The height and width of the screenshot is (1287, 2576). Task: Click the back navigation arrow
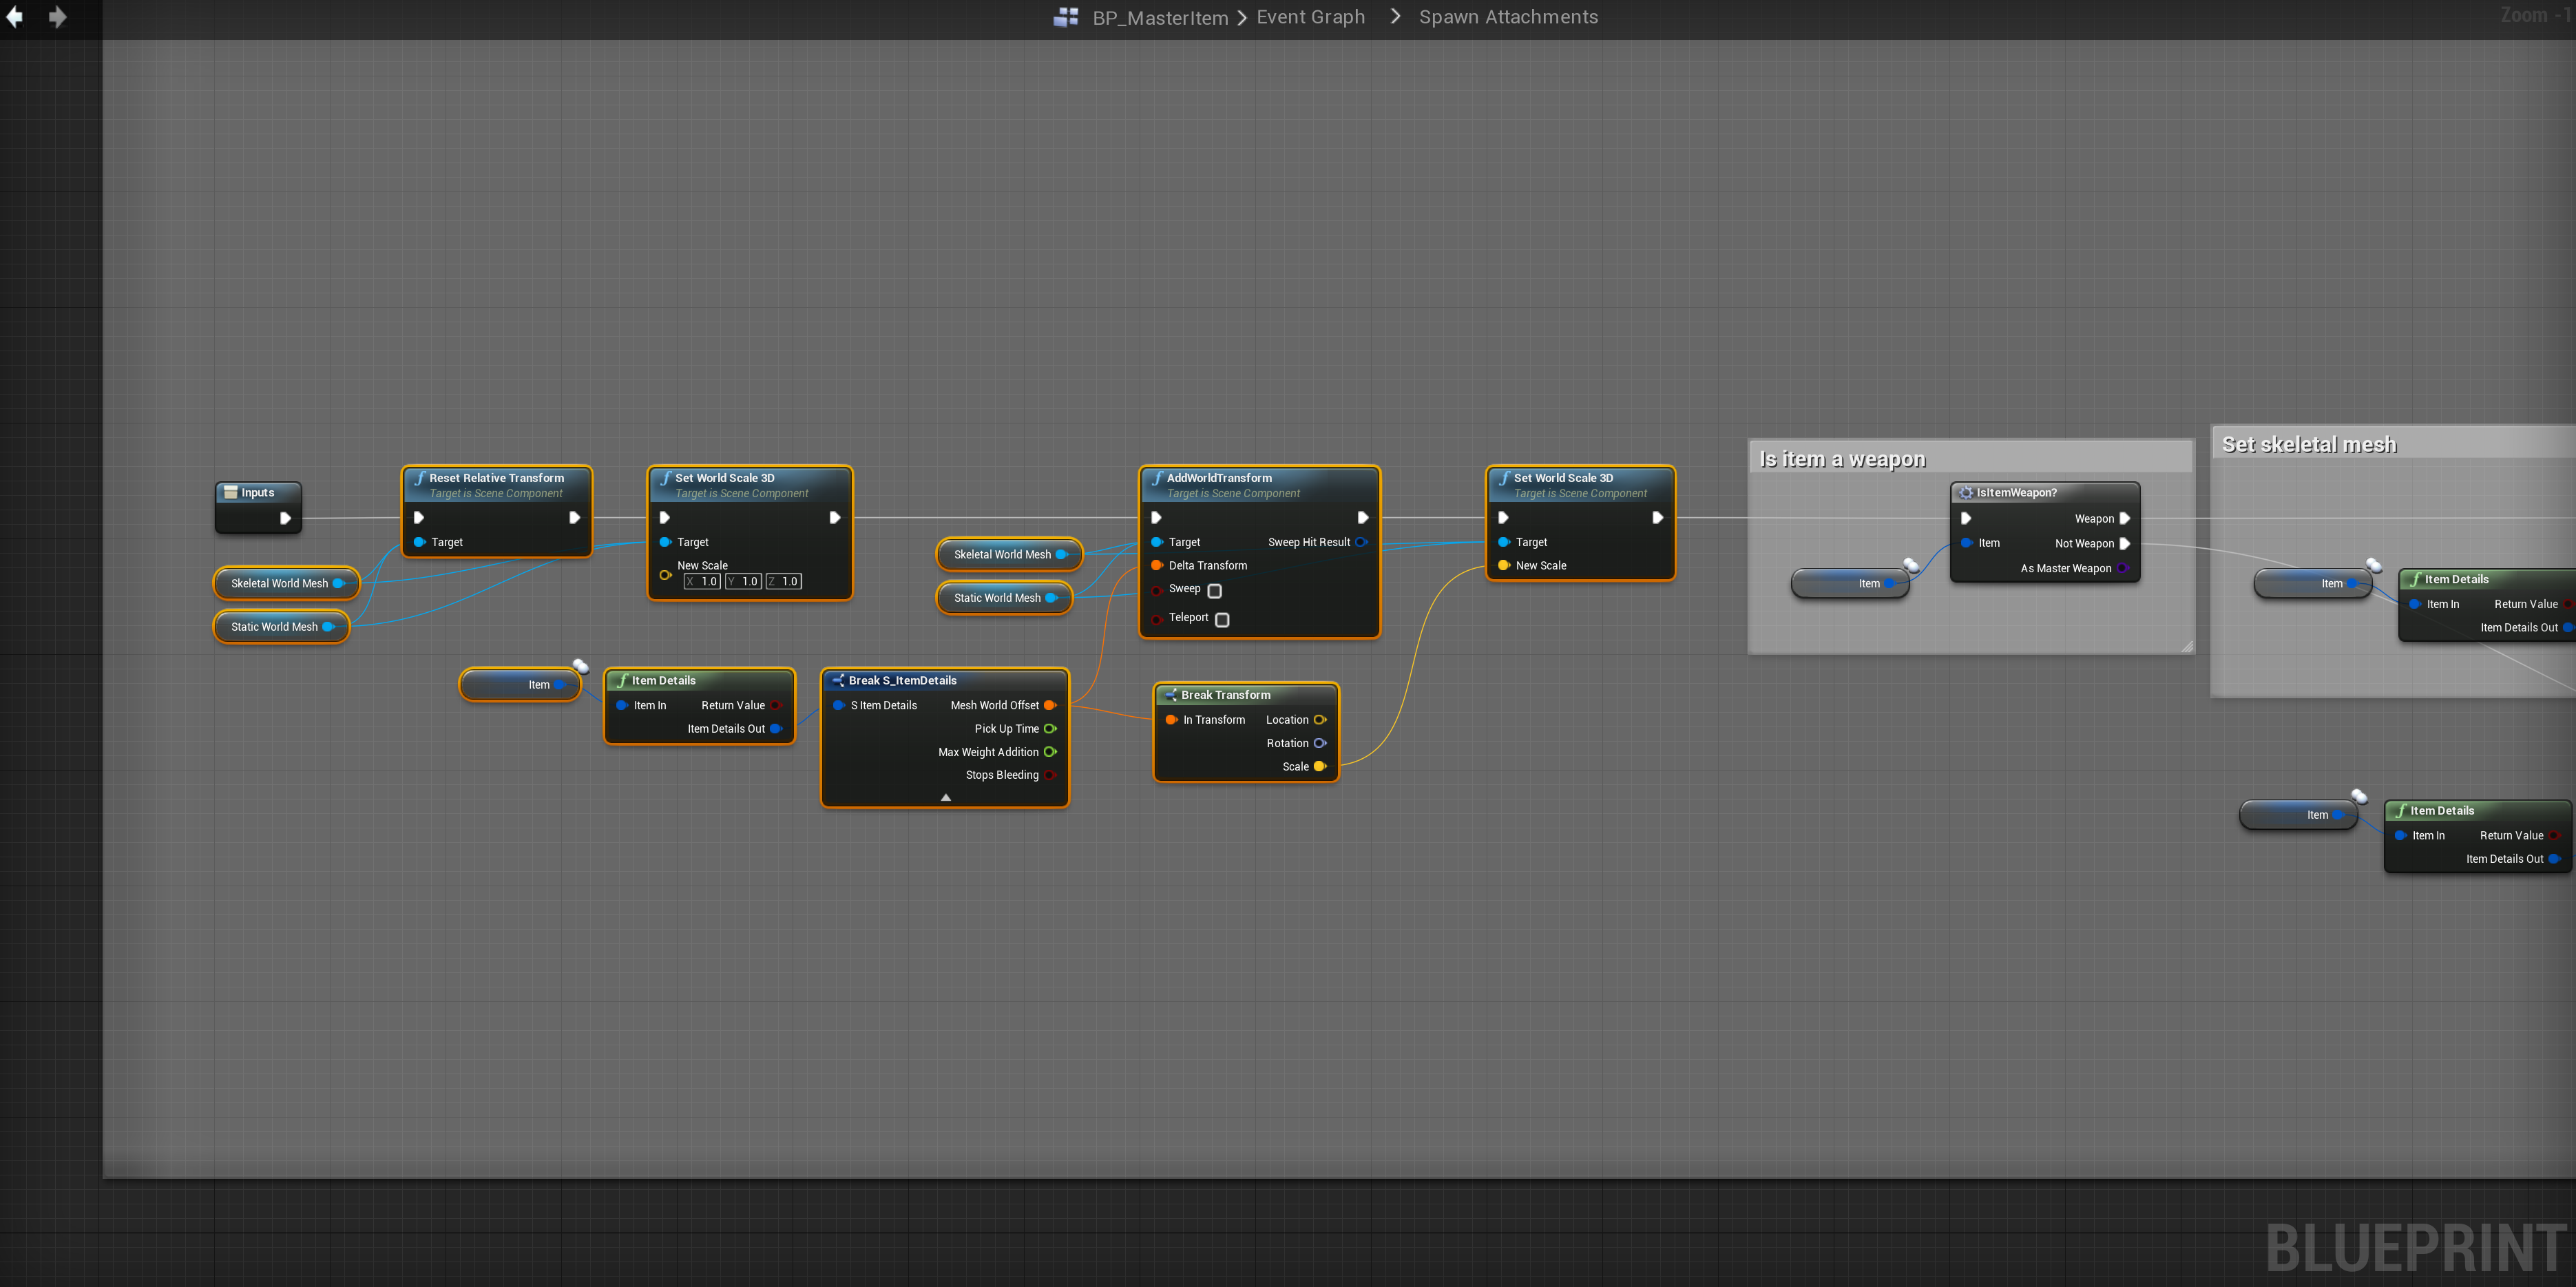[x=15, y=17]
